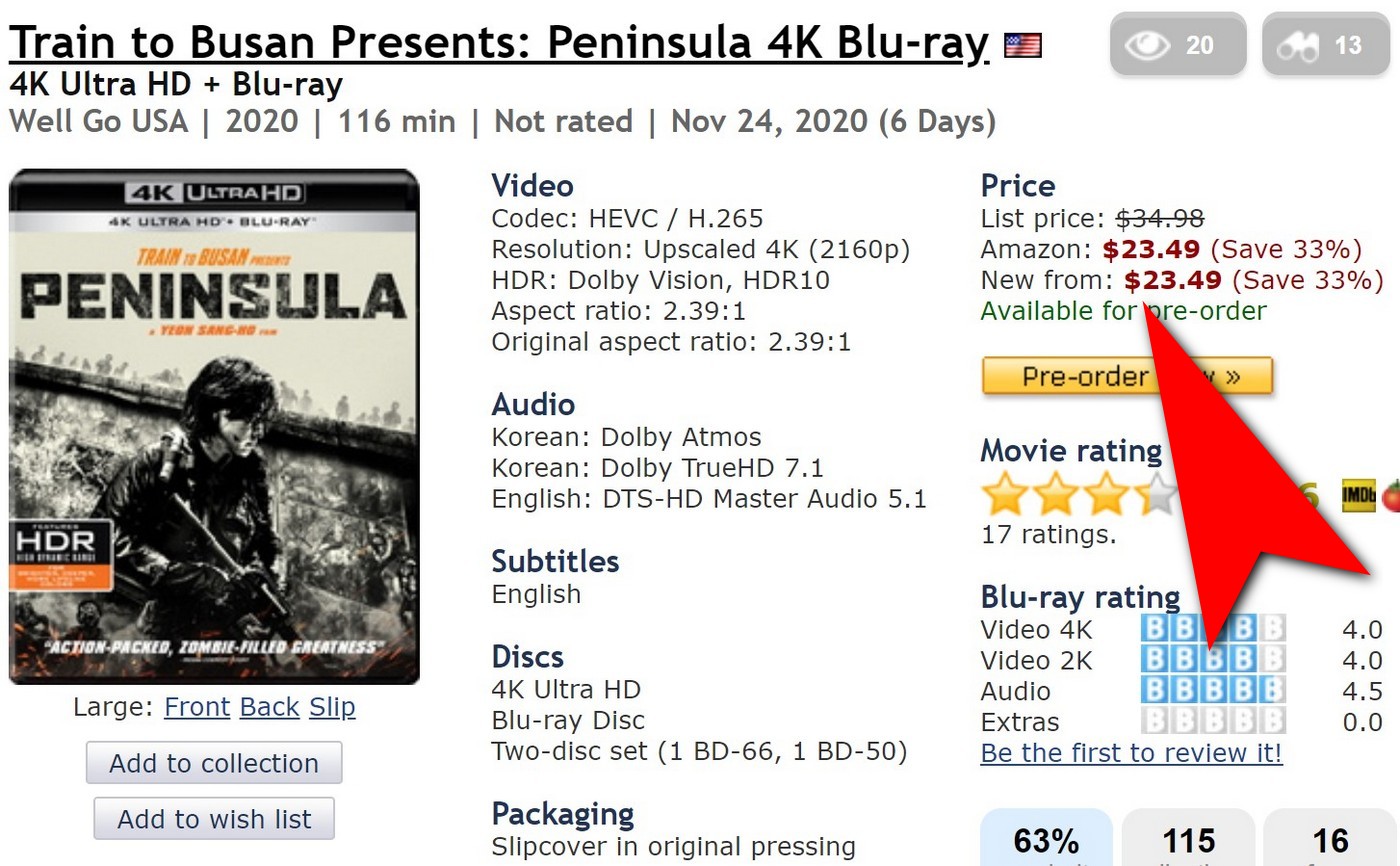Click the Peninsula cover art thumbnail
The image size is (1400, 866).
click(214, 427)
